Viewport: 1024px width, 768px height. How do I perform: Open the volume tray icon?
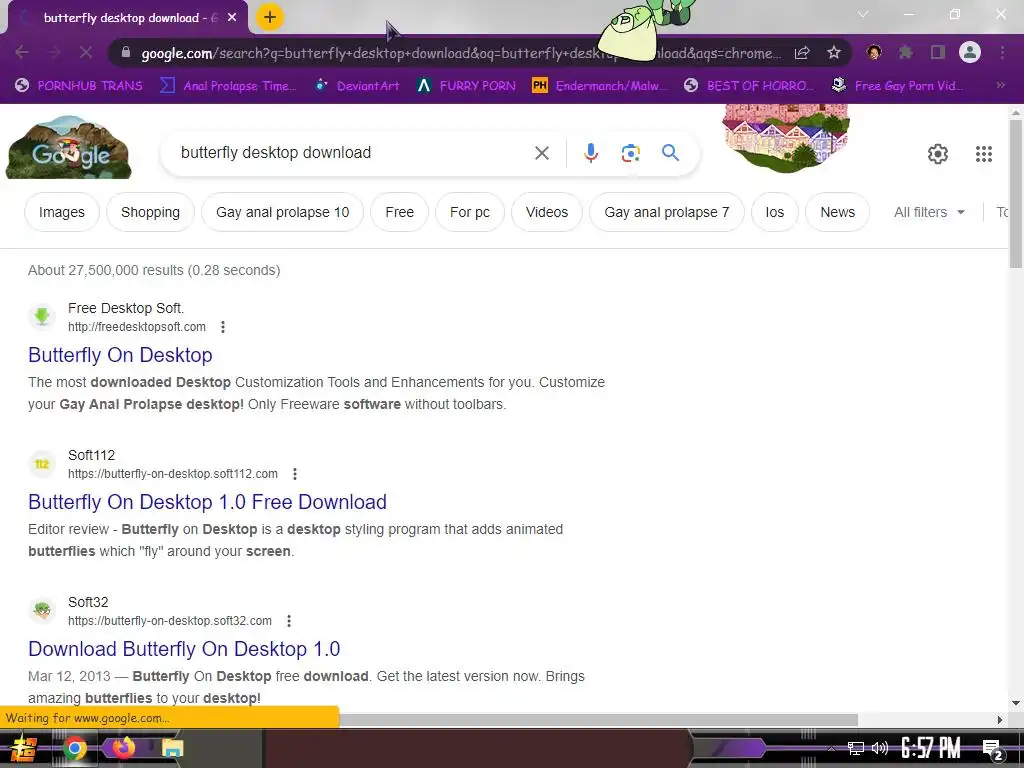pyautogui.click(x=880, y=748)
